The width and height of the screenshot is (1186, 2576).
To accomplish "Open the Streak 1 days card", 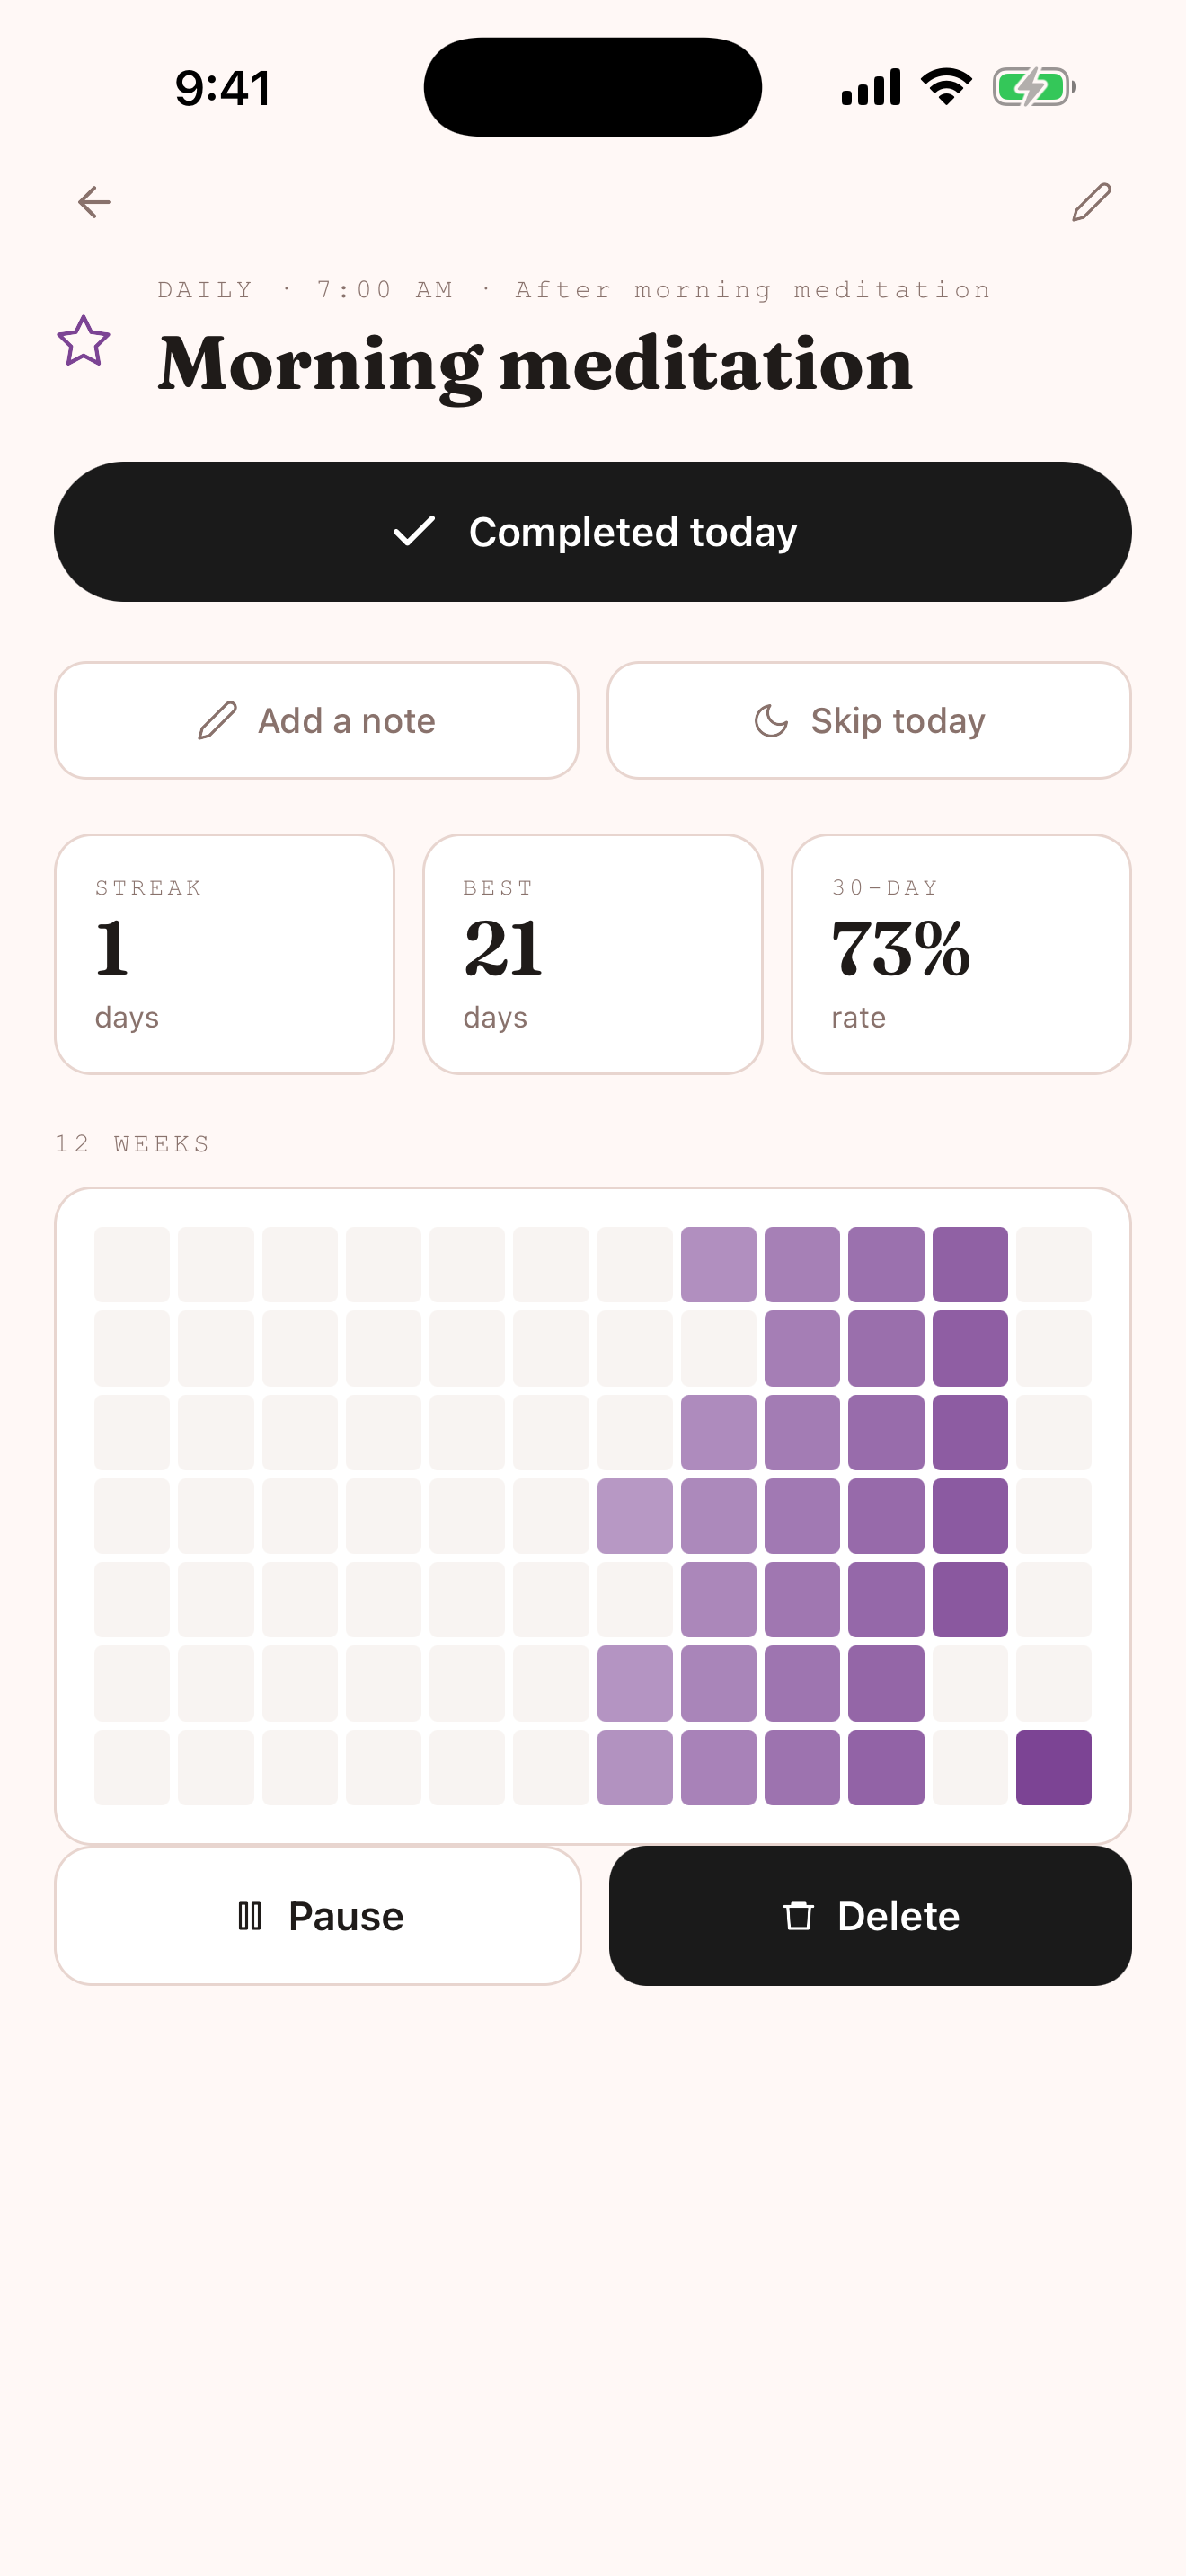I will tap(224, 954).
